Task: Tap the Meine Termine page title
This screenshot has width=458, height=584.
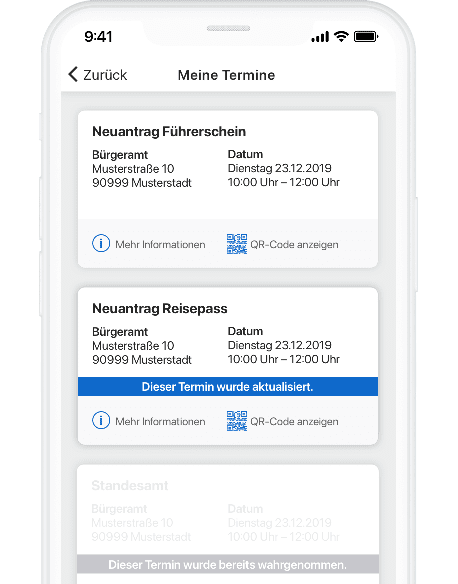Action: [226, 75]
